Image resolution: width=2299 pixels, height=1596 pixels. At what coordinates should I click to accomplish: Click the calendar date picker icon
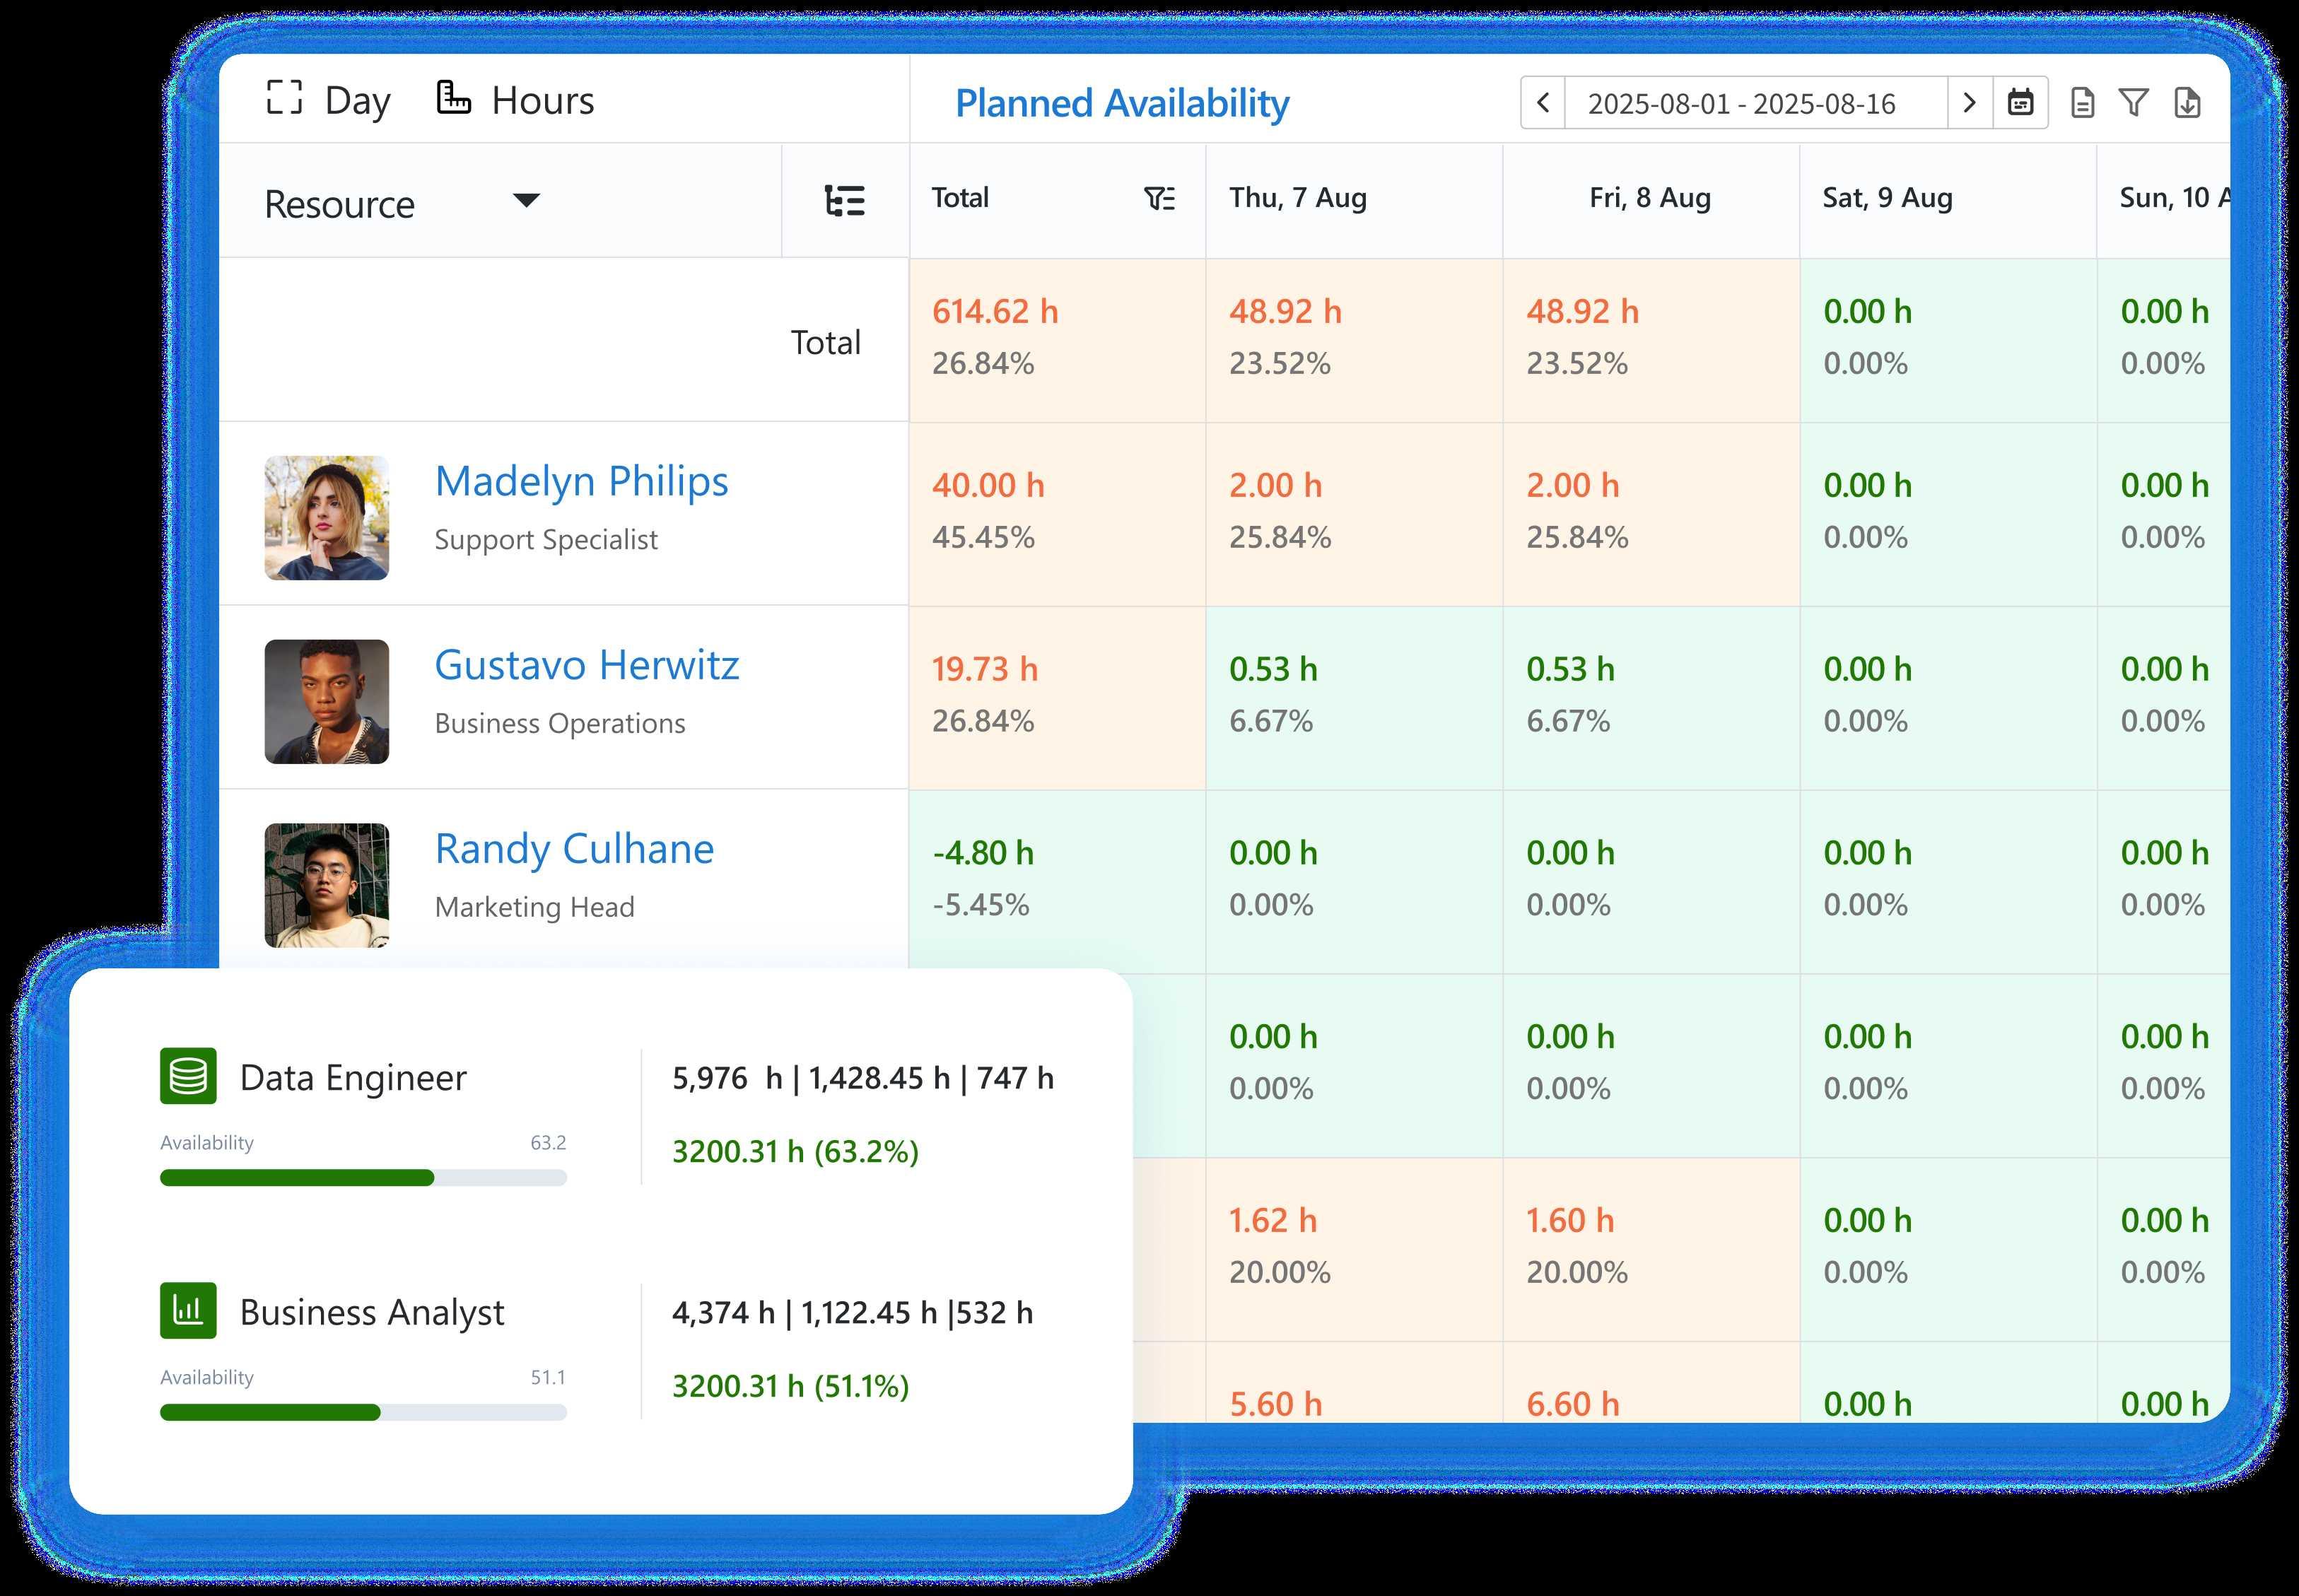tap(2020, 103)
